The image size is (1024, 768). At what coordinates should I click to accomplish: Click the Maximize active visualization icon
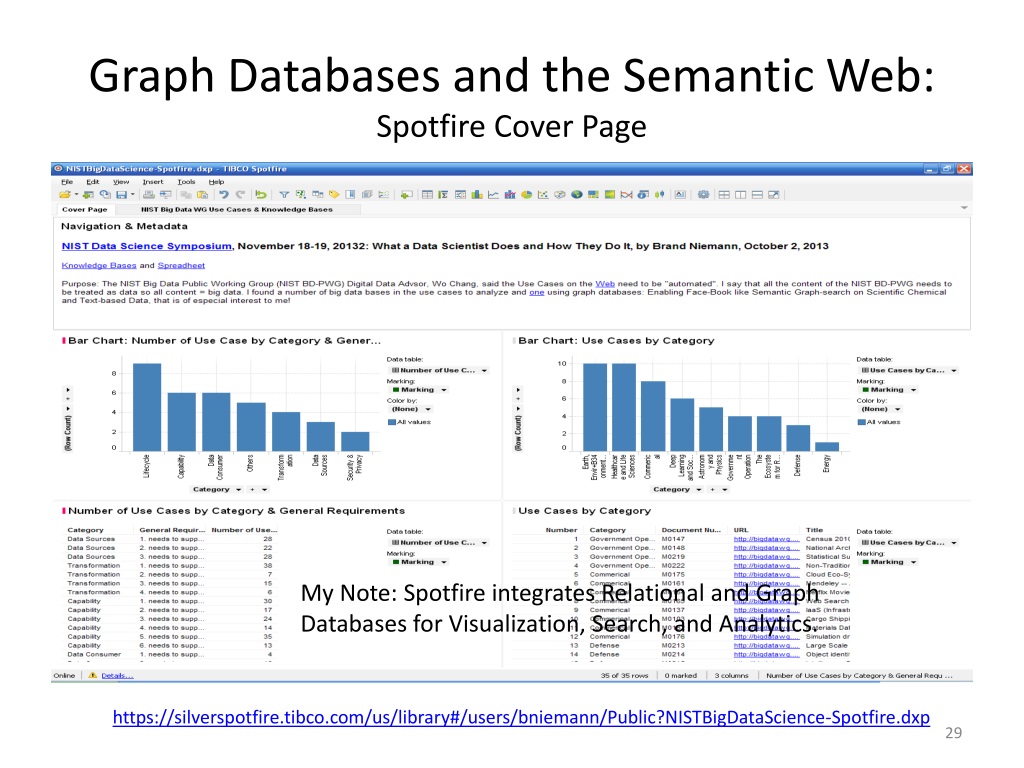[x=774, y=195]
